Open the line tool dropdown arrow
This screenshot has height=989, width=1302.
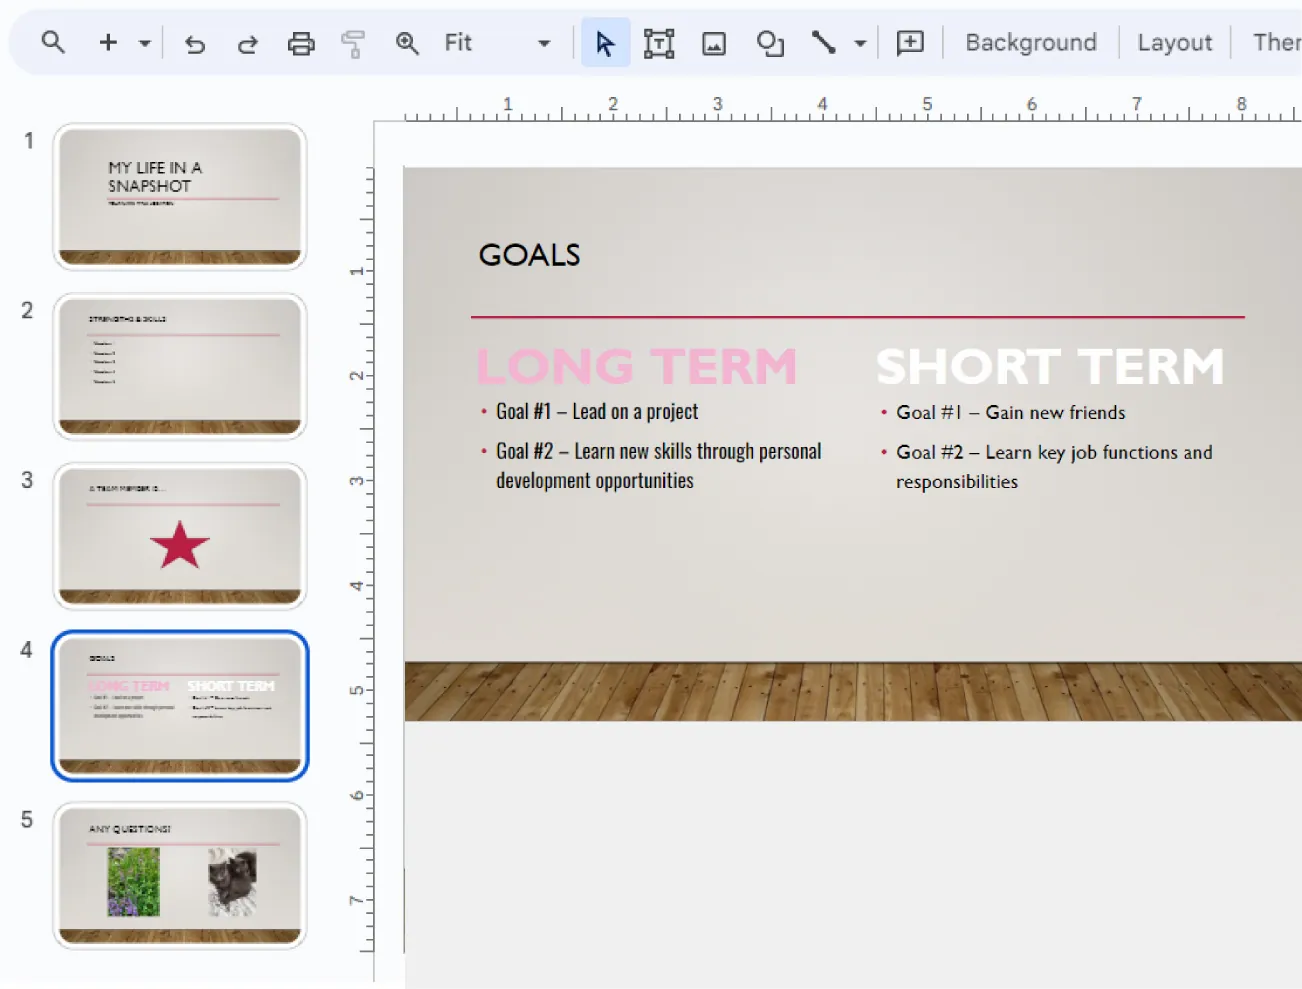tap(858, 43)
